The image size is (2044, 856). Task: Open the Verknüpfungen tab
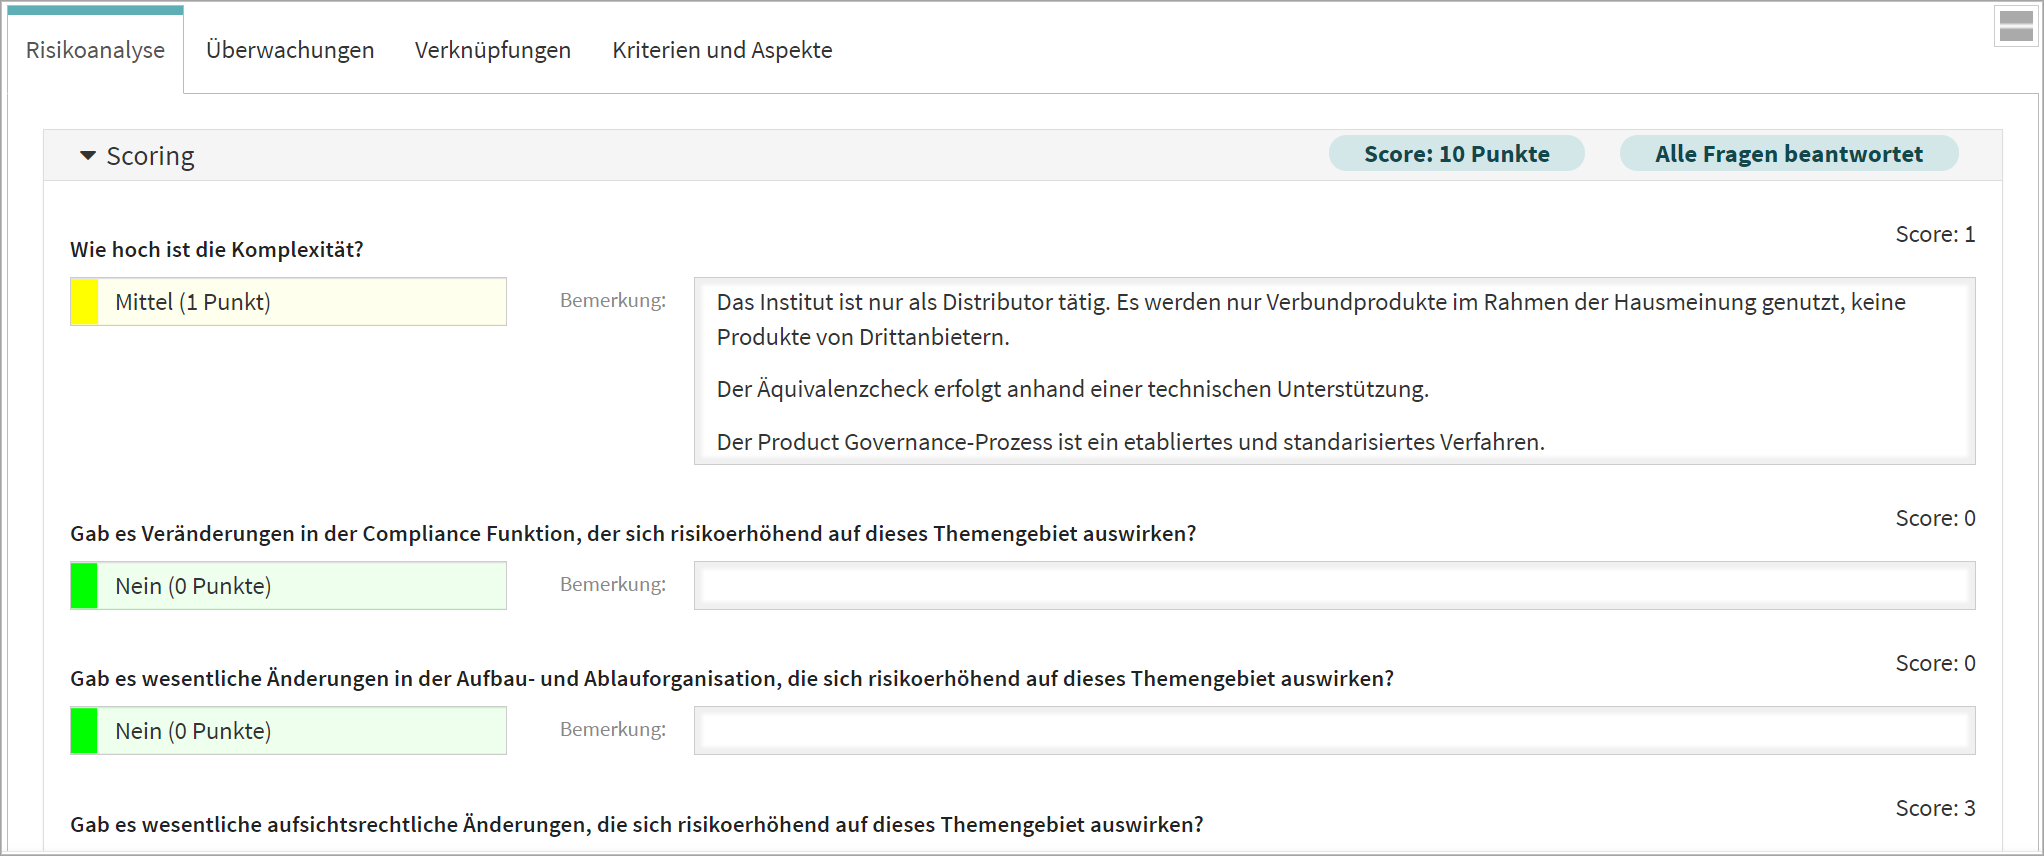[493, 50]
